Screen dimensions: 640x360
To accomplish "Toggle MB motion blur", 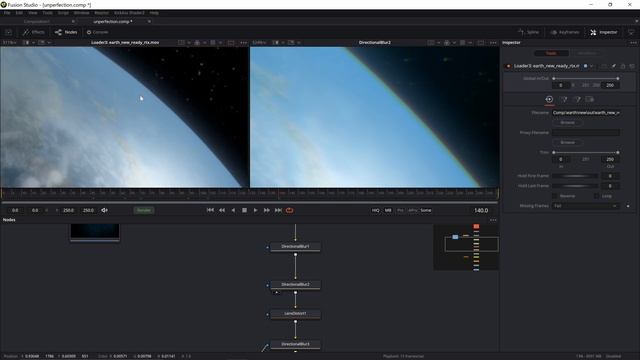I will pyautogui.click(x=388, y=210).
